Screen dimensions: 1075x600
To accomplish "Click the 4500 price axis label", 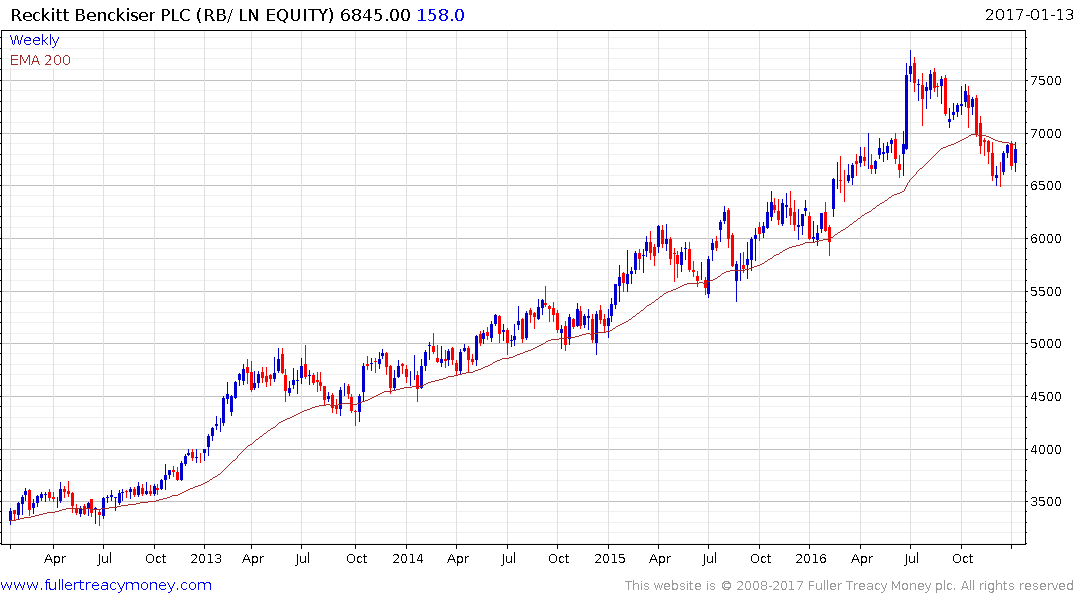I will (x=1045, y=396).
